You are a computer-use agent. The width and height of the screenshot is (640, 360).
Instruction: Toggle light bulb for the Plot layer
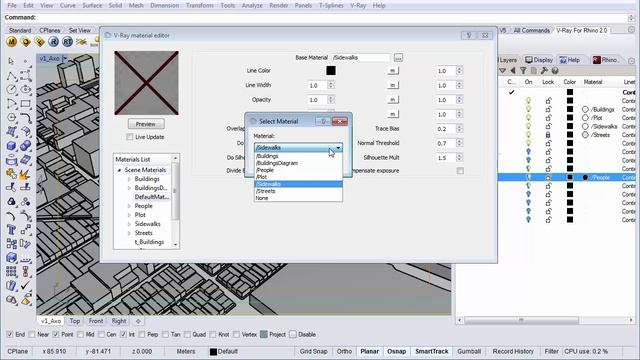coord(528,118)
